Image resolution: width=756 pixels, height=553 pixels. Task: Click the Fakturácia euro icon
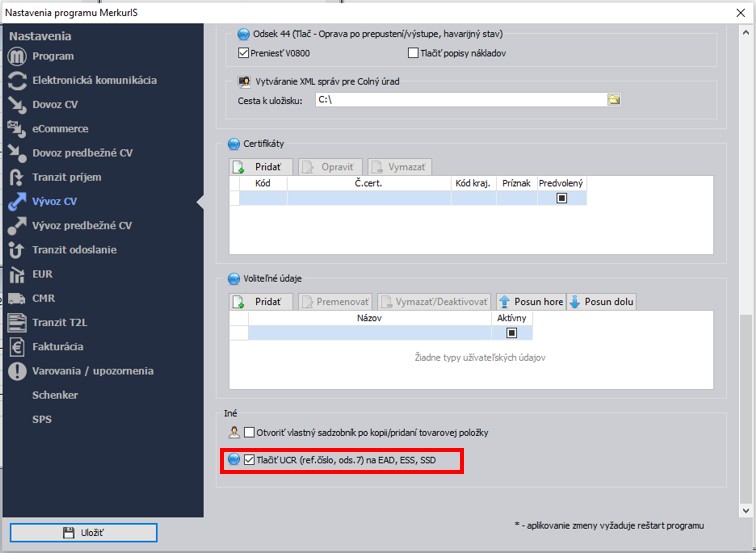17,347
